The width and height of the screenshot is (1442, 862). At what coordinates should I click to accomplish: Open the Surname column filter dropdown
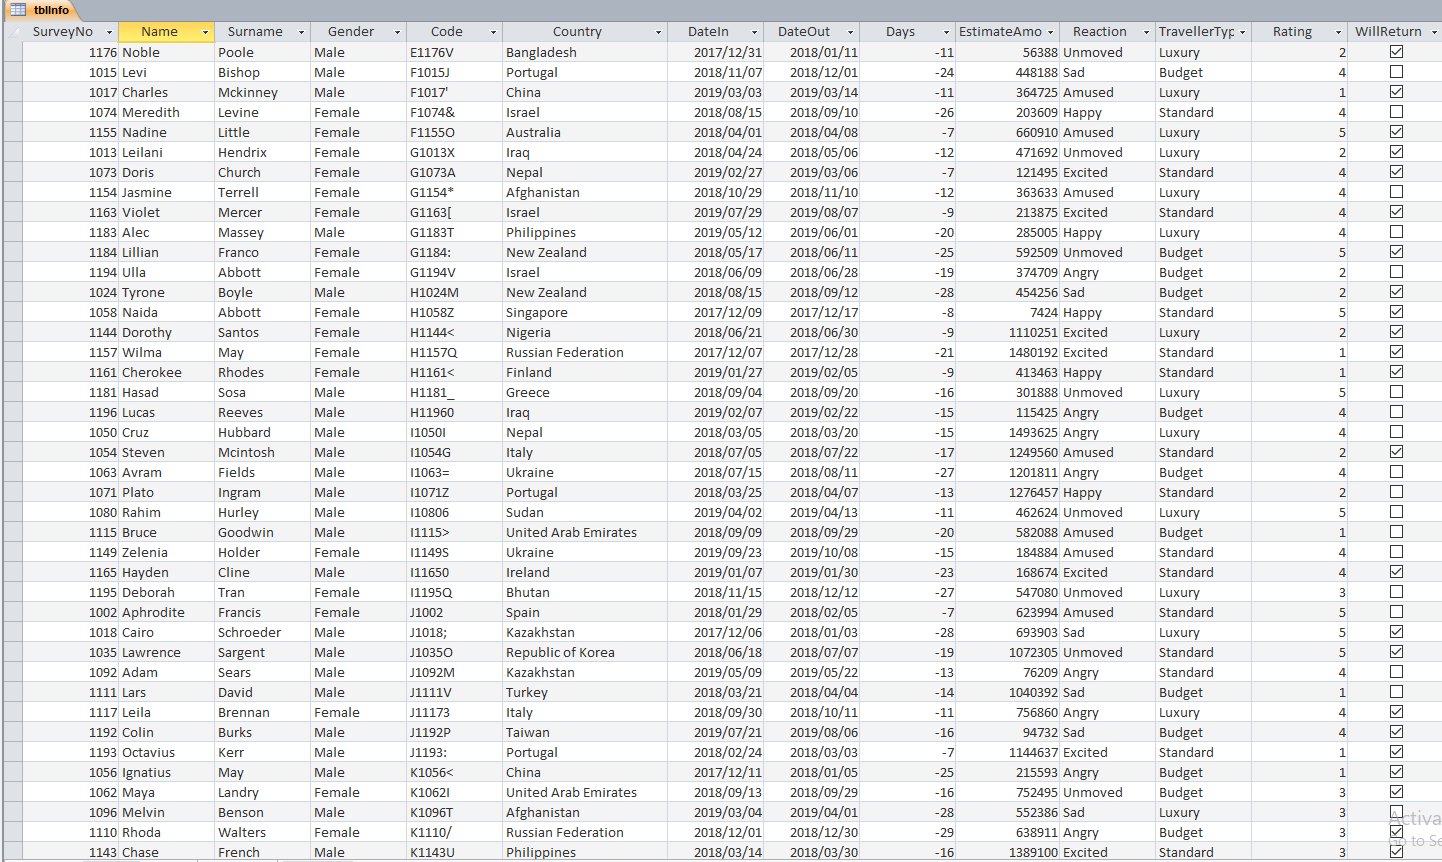coord(301,32)
